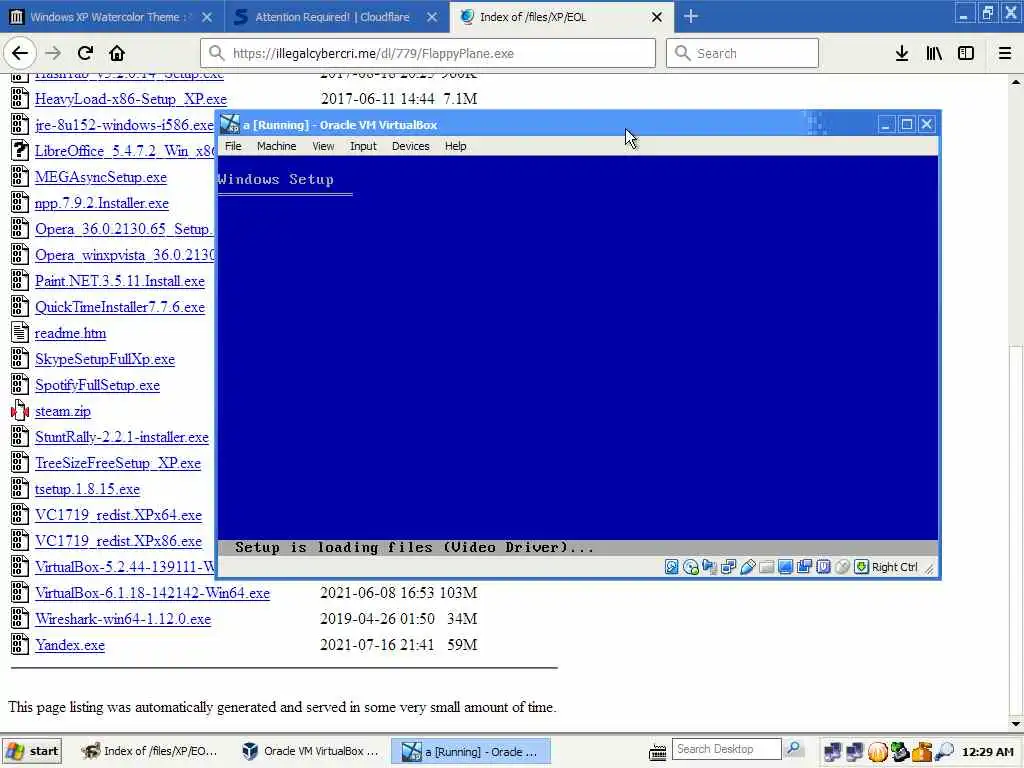The width and height of the screenshot is (1024, 768).
Task: Click the display indicator in VirtualBox status bar
Action: pos(786,567)
